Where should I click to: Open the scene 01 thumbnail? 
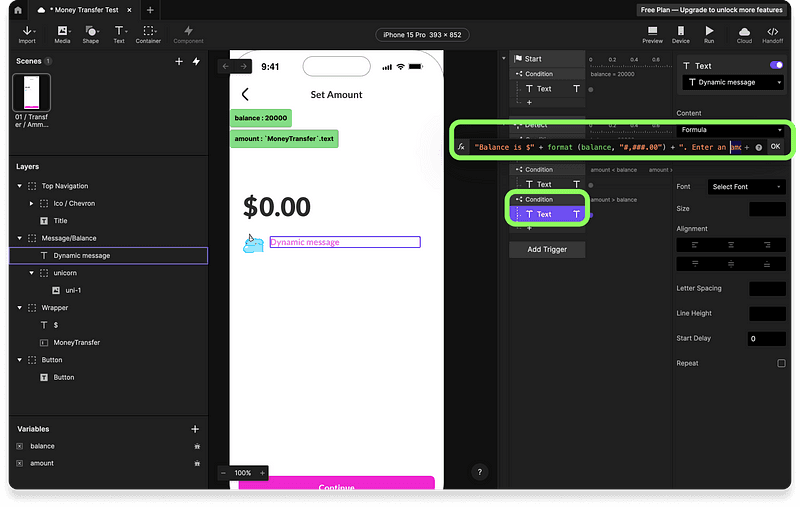pos(32,92)
